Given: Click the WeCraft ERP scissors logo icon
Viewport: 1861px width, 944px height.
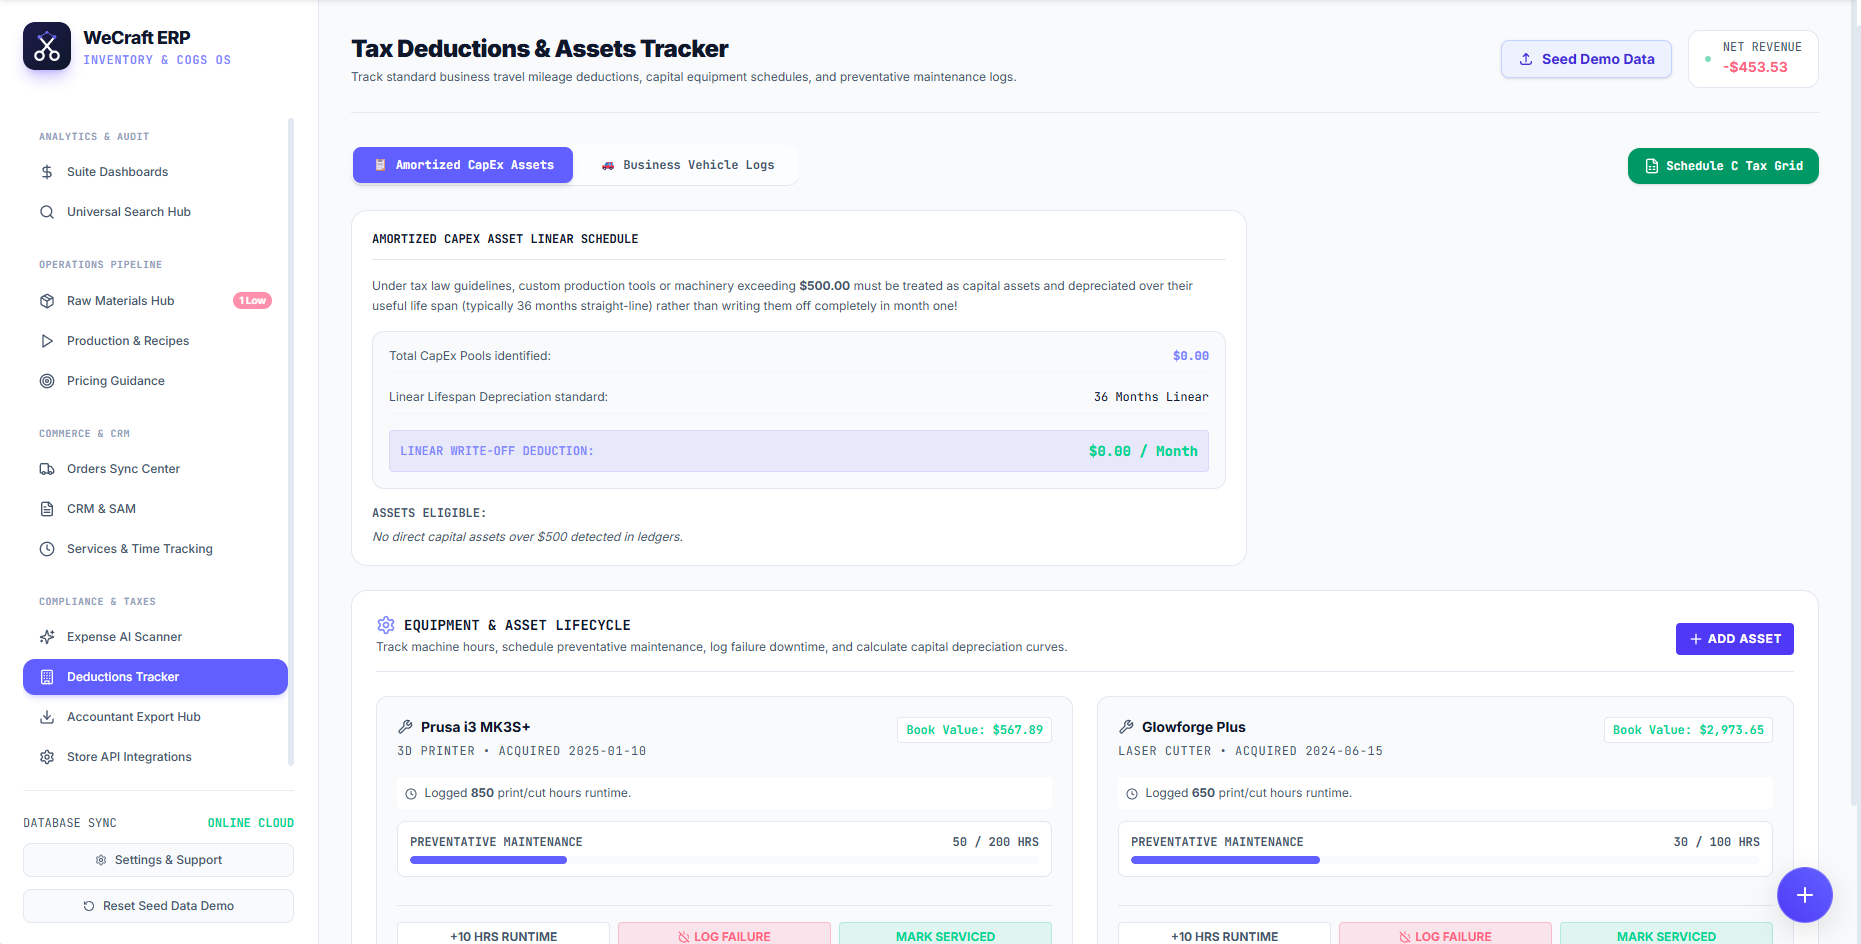Looking at the screenshot, I should [x=47, y=46].
